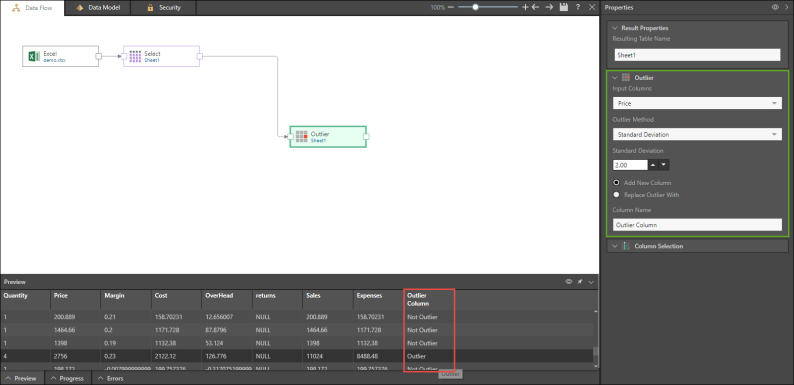Select the Add New Column radio button
This screenshot has height=385, width=794.
tap(616, 182)
